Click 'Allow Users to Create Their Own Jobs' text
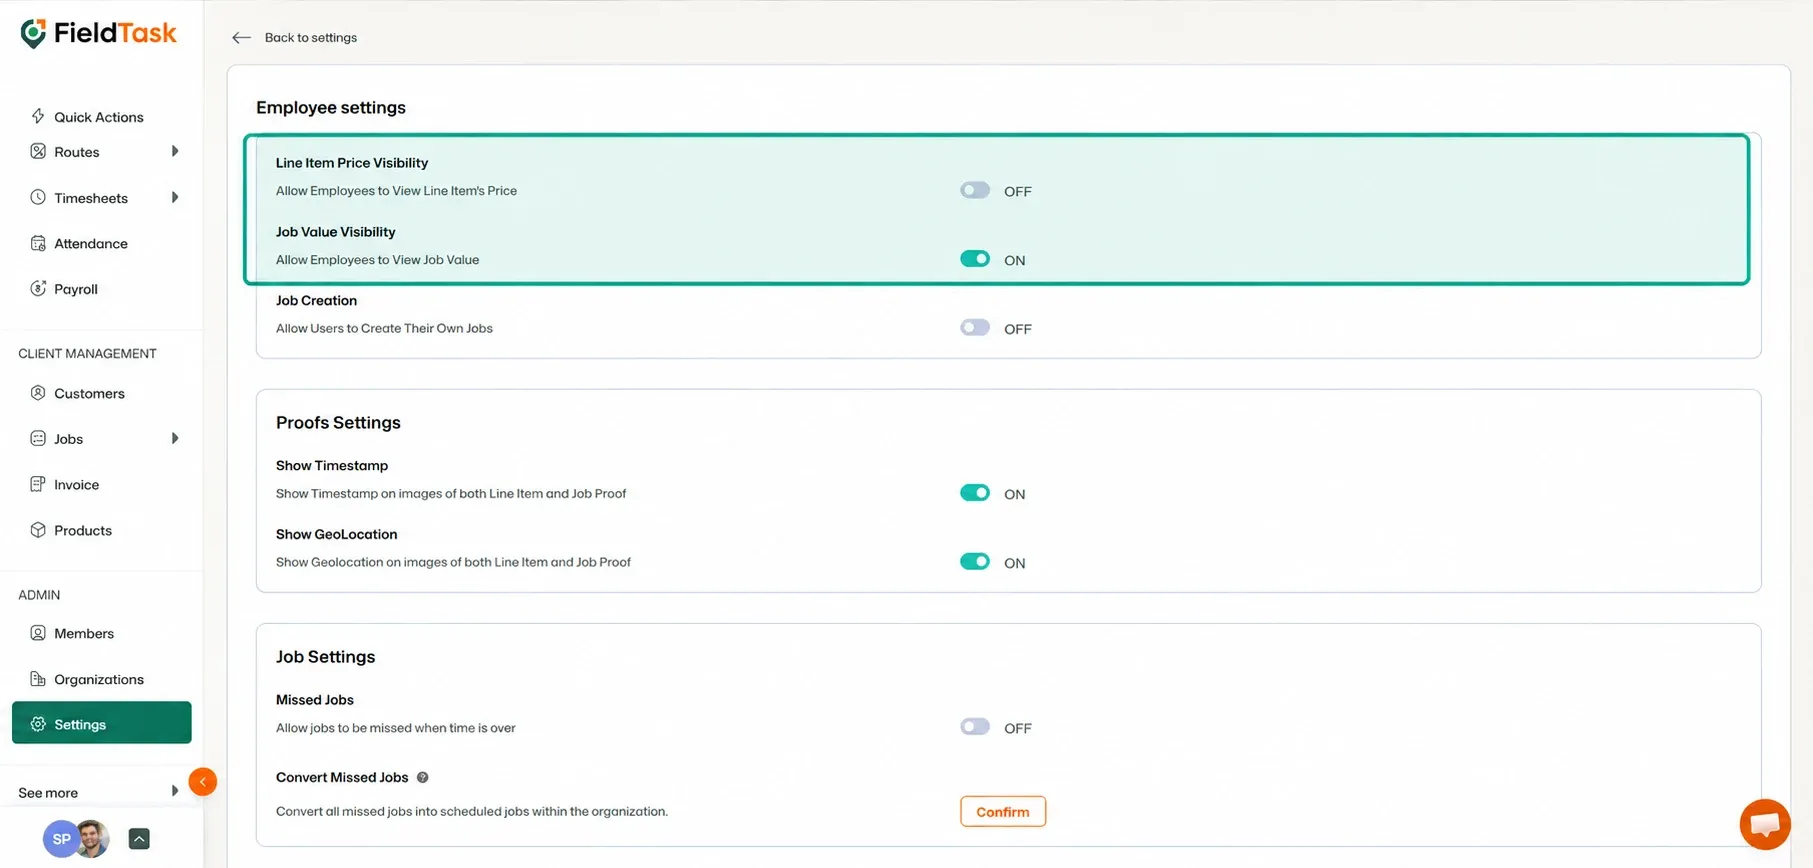The image size is (1813, 868). click(384, 328)
